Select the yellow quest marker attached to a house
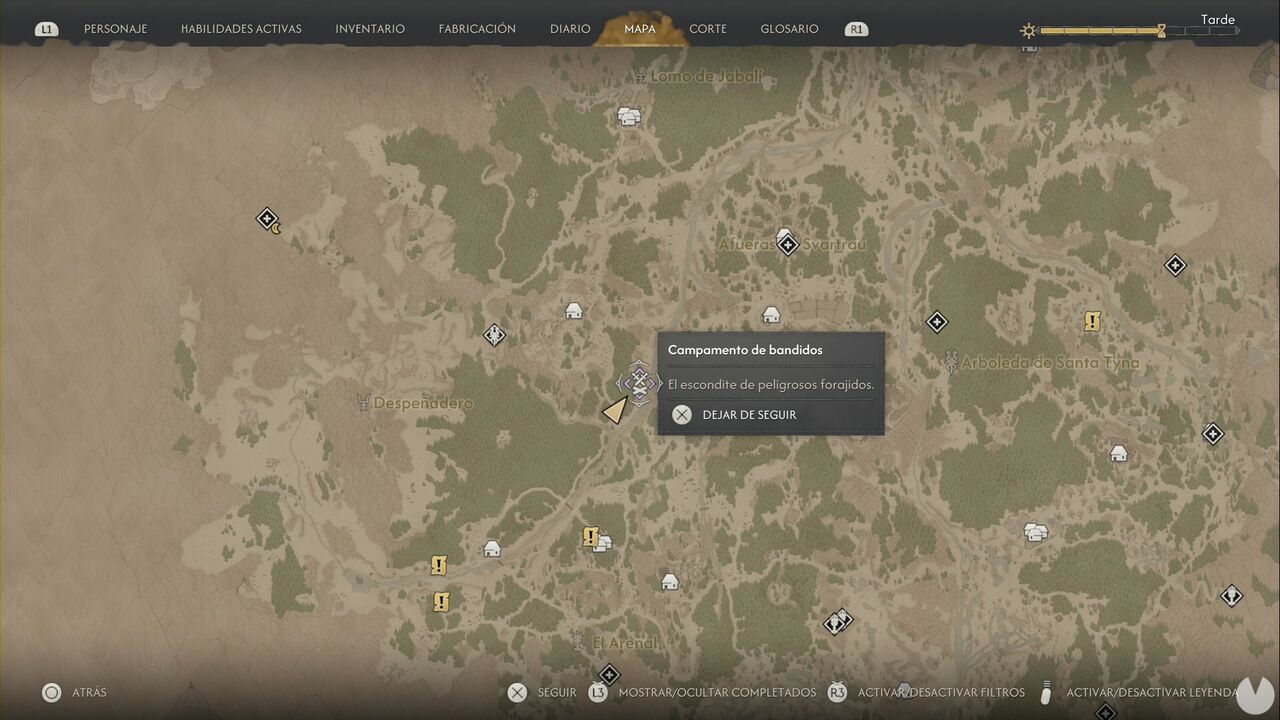Screen dimensions: 1280x720 point(591,537)
